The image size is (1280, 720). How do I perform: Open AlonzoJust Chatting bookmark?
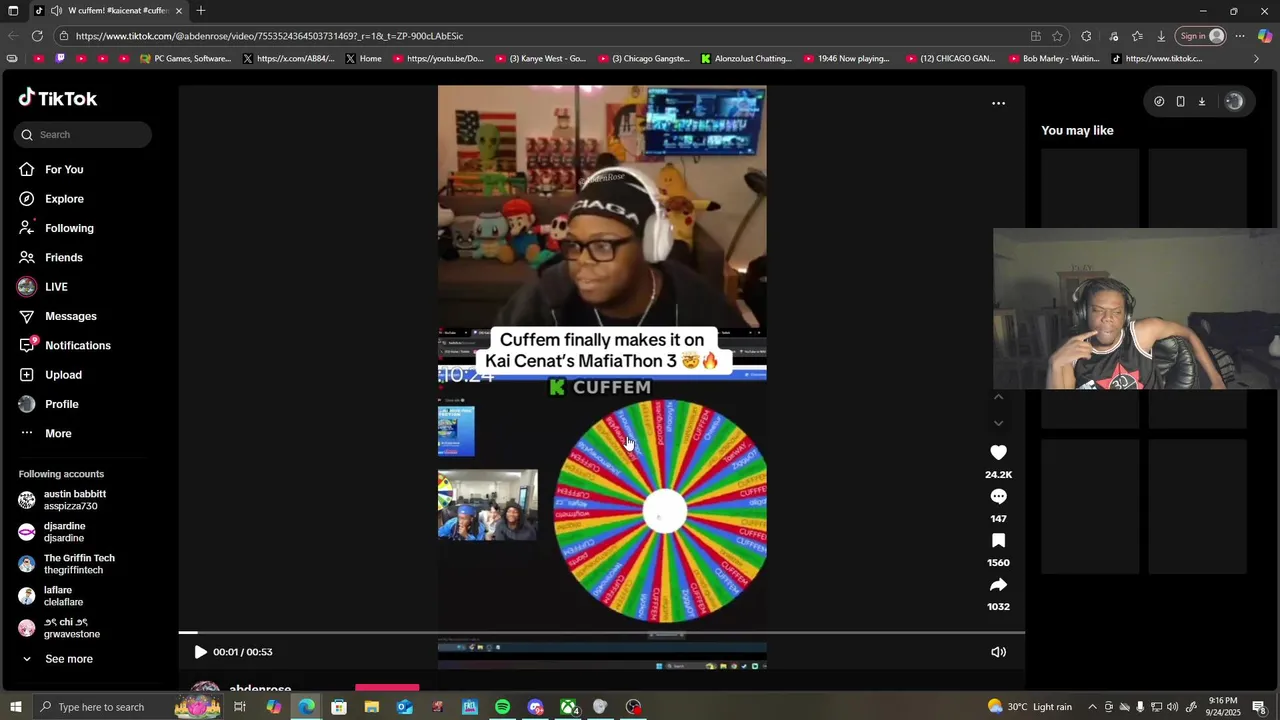tap(746, 58)
